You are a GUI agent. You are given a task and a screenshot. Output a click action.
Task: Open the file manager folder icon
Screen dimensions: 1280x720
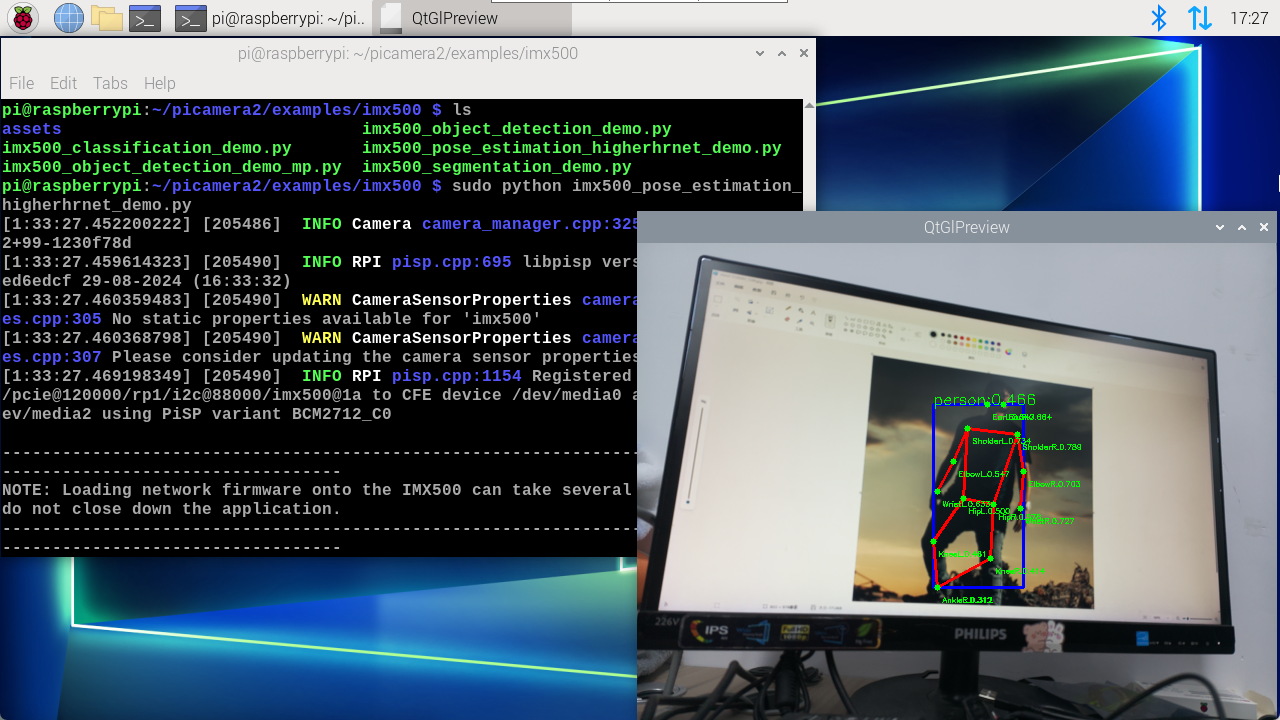click(106, 18)
